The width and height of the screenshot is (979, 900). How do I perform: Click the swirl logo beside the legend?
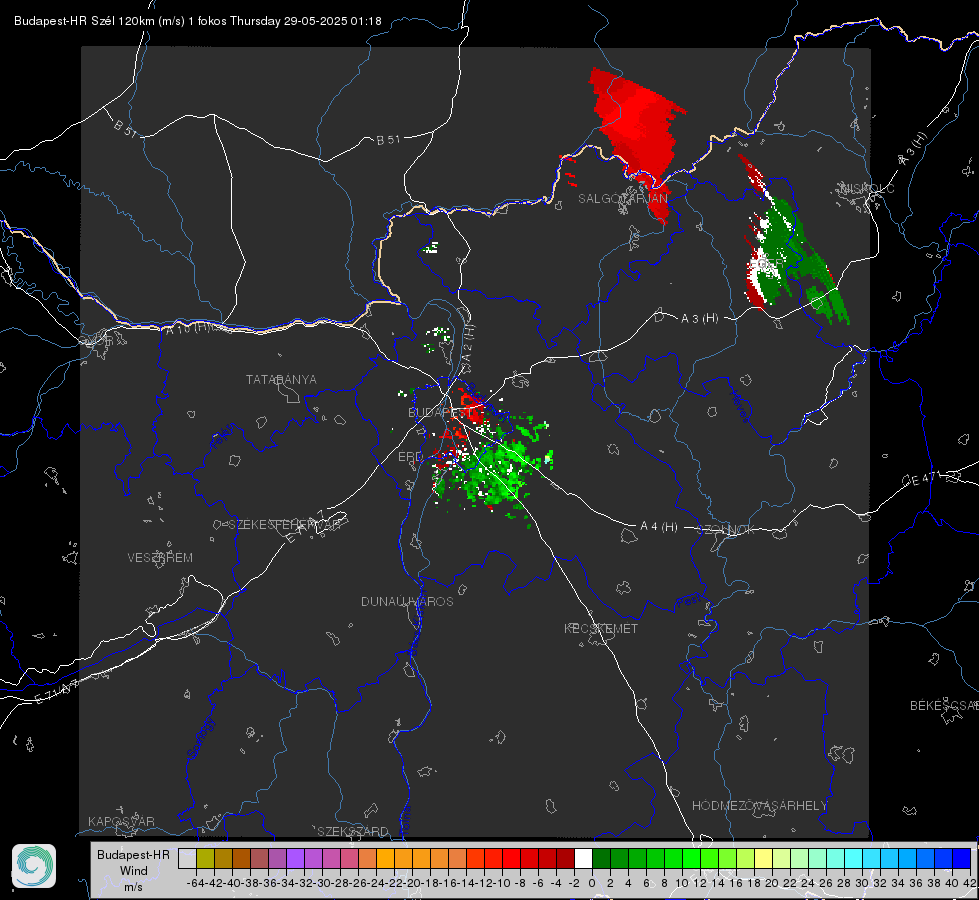click(x=34, y=866)
